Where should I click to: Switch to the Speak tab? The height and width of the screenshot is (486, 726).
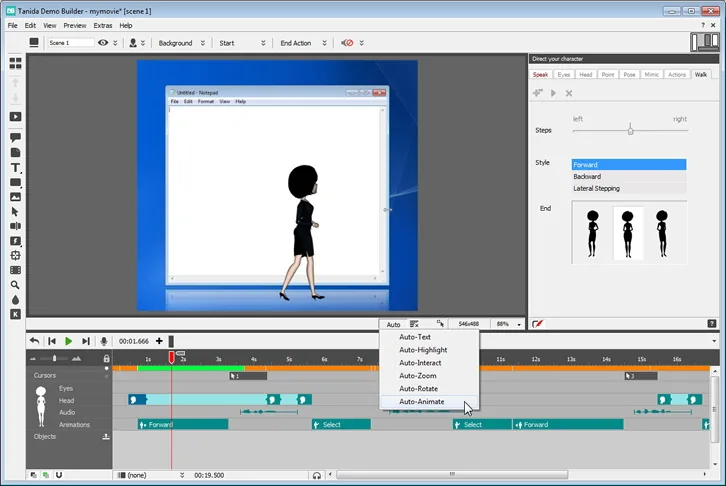pyautogui.click(x=540, y=75)
